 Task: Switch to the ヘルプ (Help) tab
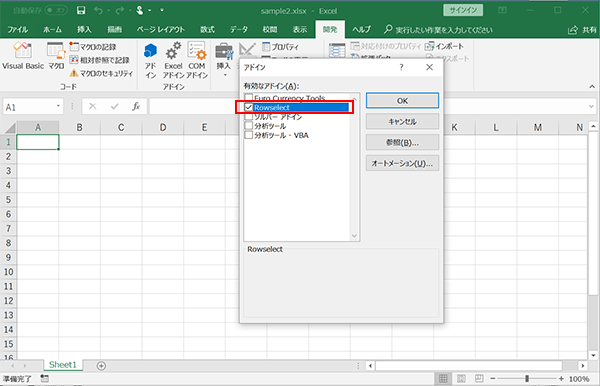(x=362, y=29)
